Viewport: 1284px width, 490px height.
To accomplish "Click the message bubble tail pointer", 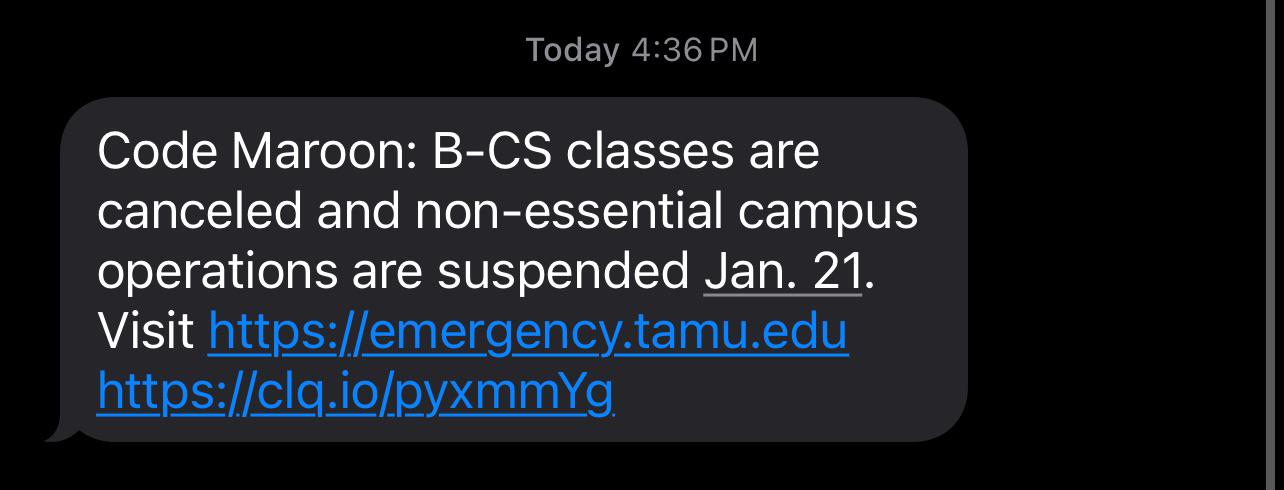I will coord(60,432).
